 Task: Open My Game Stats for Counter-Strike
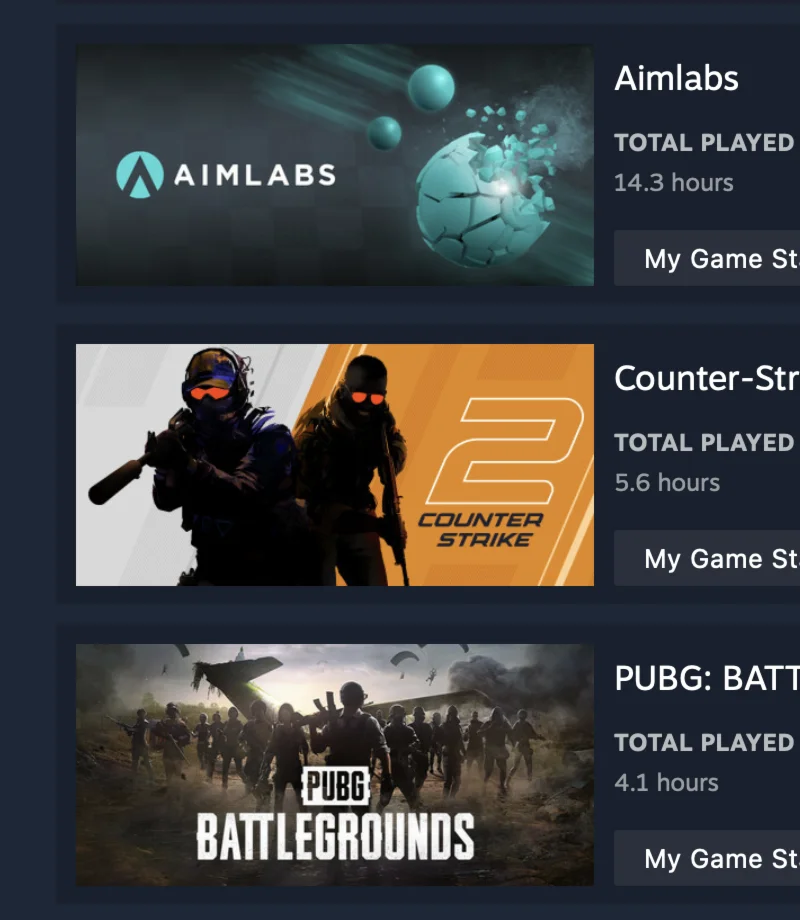tap(707, 558)
